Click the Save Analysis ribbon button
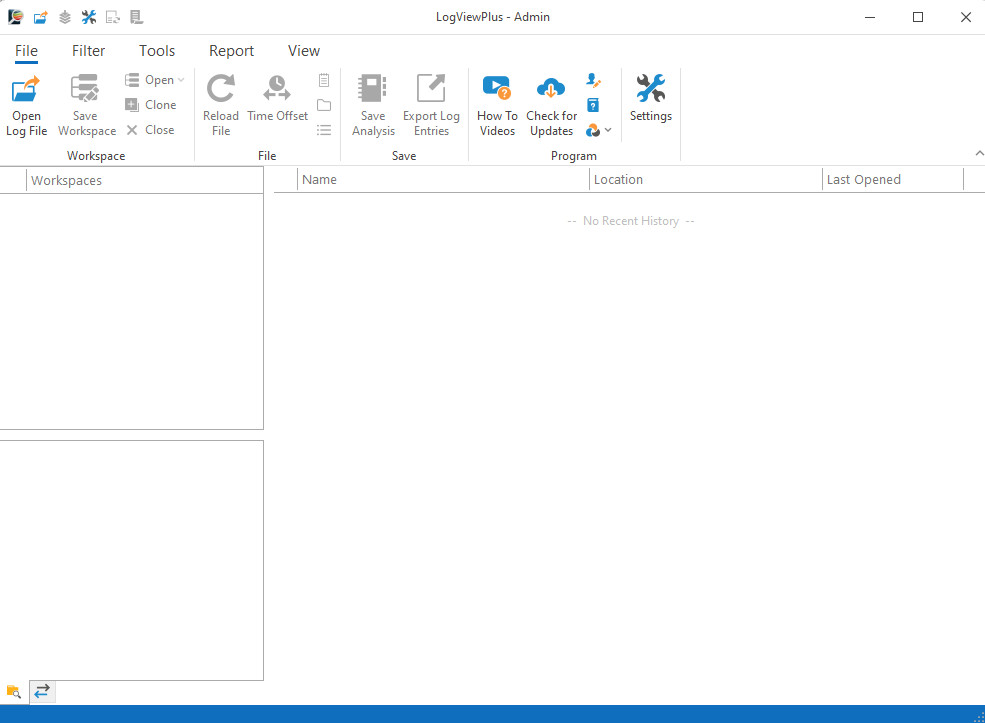The width and height of the screenshot is (985, 723). [373, 106]
